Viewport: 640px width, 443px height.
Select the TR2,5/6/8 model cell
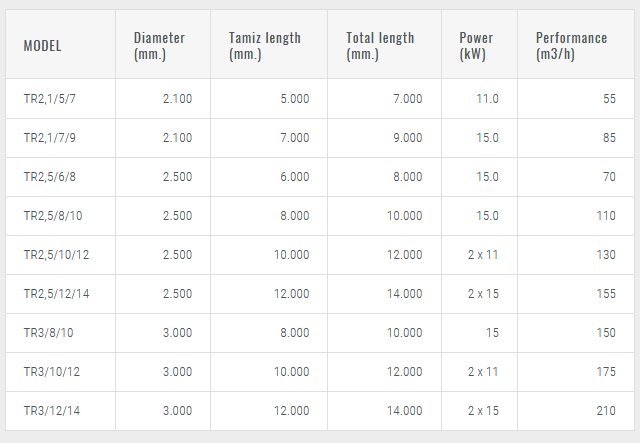pyautogui.click(x=49, y=177)
